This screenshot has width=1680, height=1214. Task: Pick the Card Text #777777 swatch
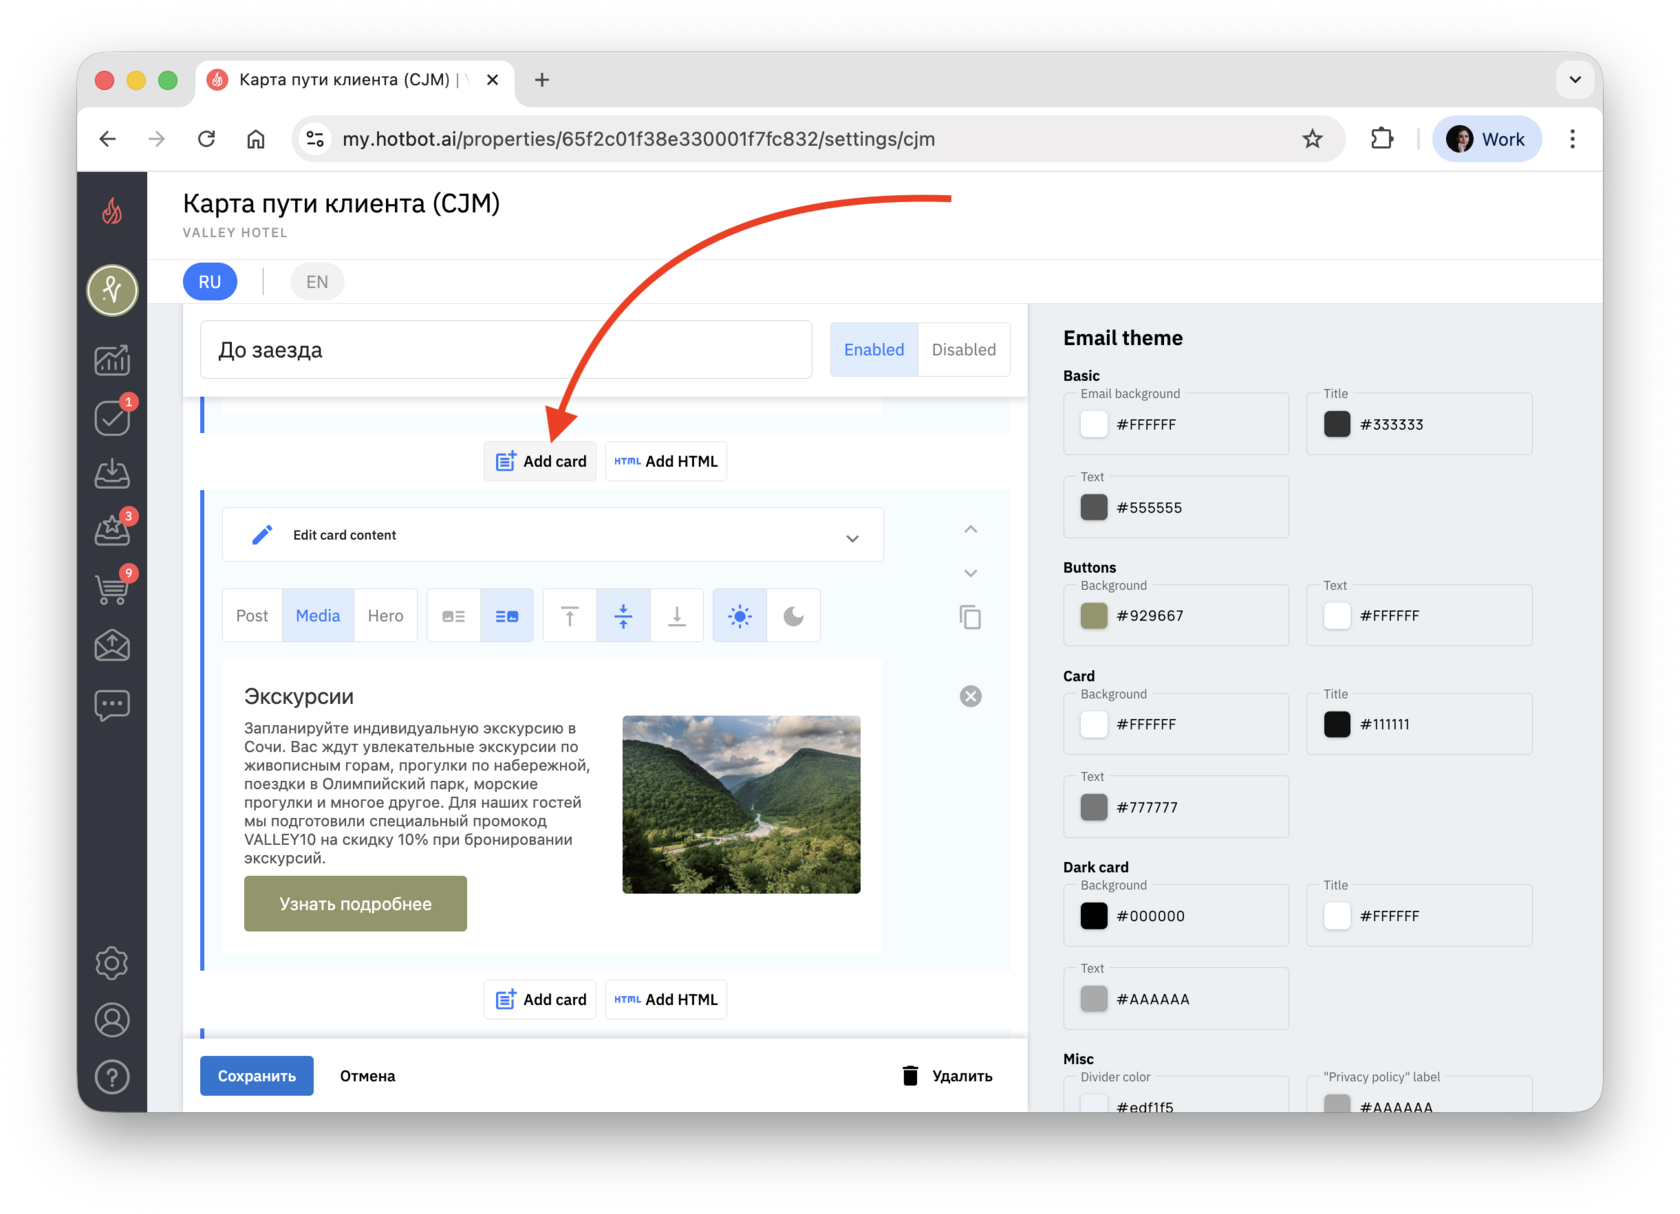tap(1094, 807)
